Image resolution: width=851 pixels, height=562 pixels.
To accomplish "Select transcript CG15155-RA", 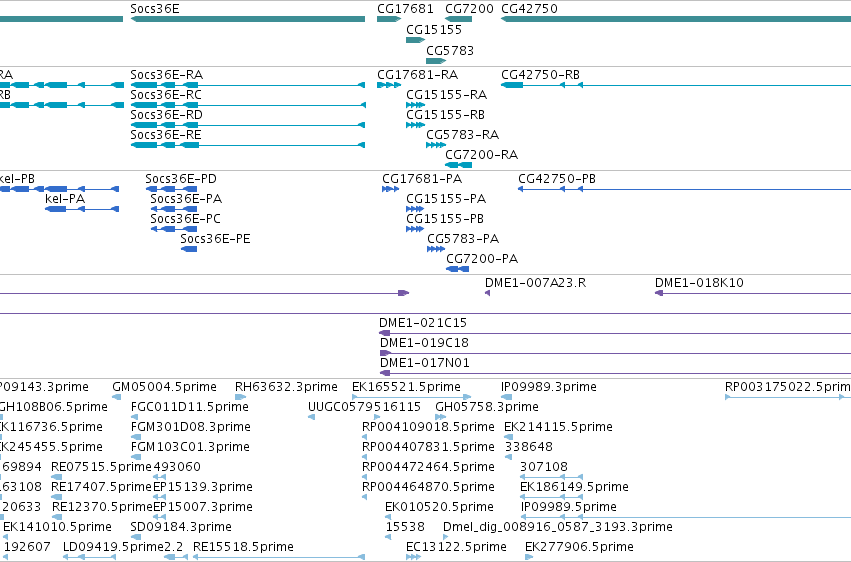I will 447,94.
